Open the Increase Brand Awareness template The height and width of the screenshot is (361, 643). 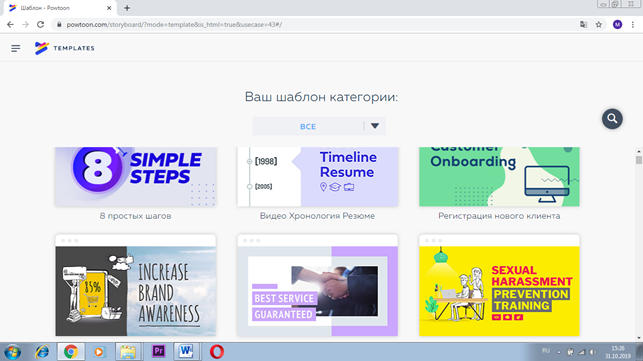tap(136, 286)
